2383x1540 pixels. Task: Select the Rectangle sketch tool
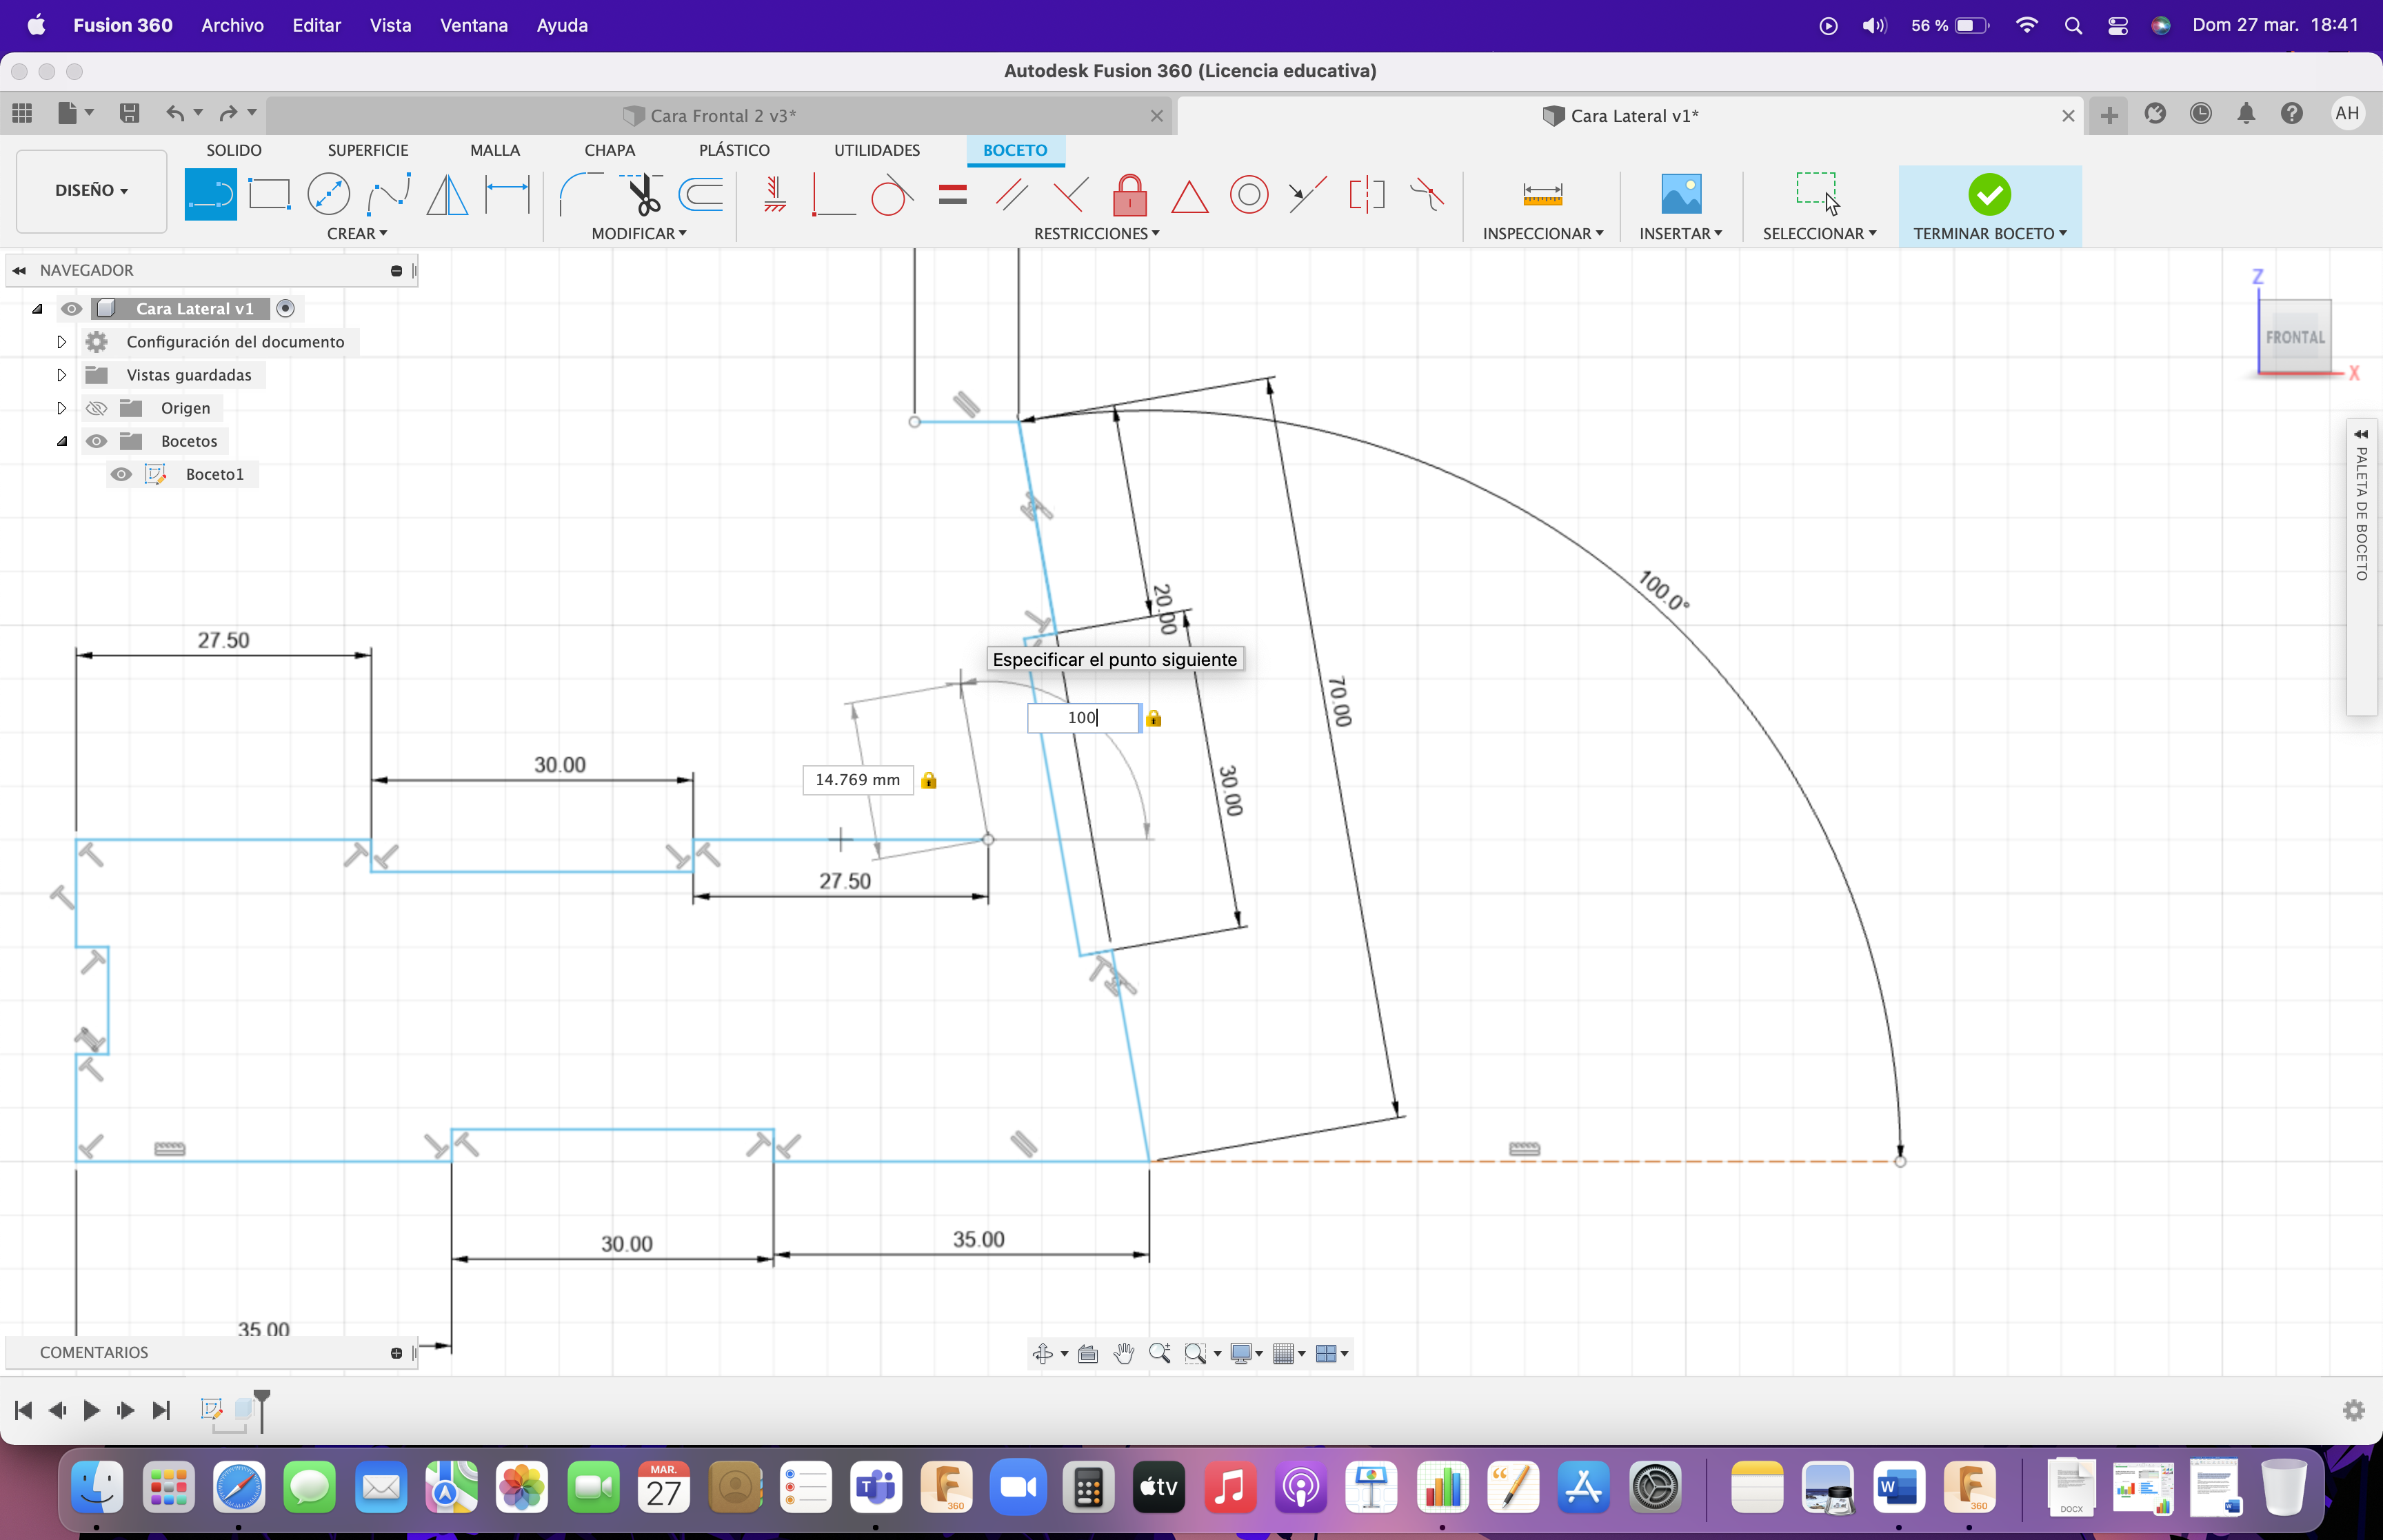[269, 194]
